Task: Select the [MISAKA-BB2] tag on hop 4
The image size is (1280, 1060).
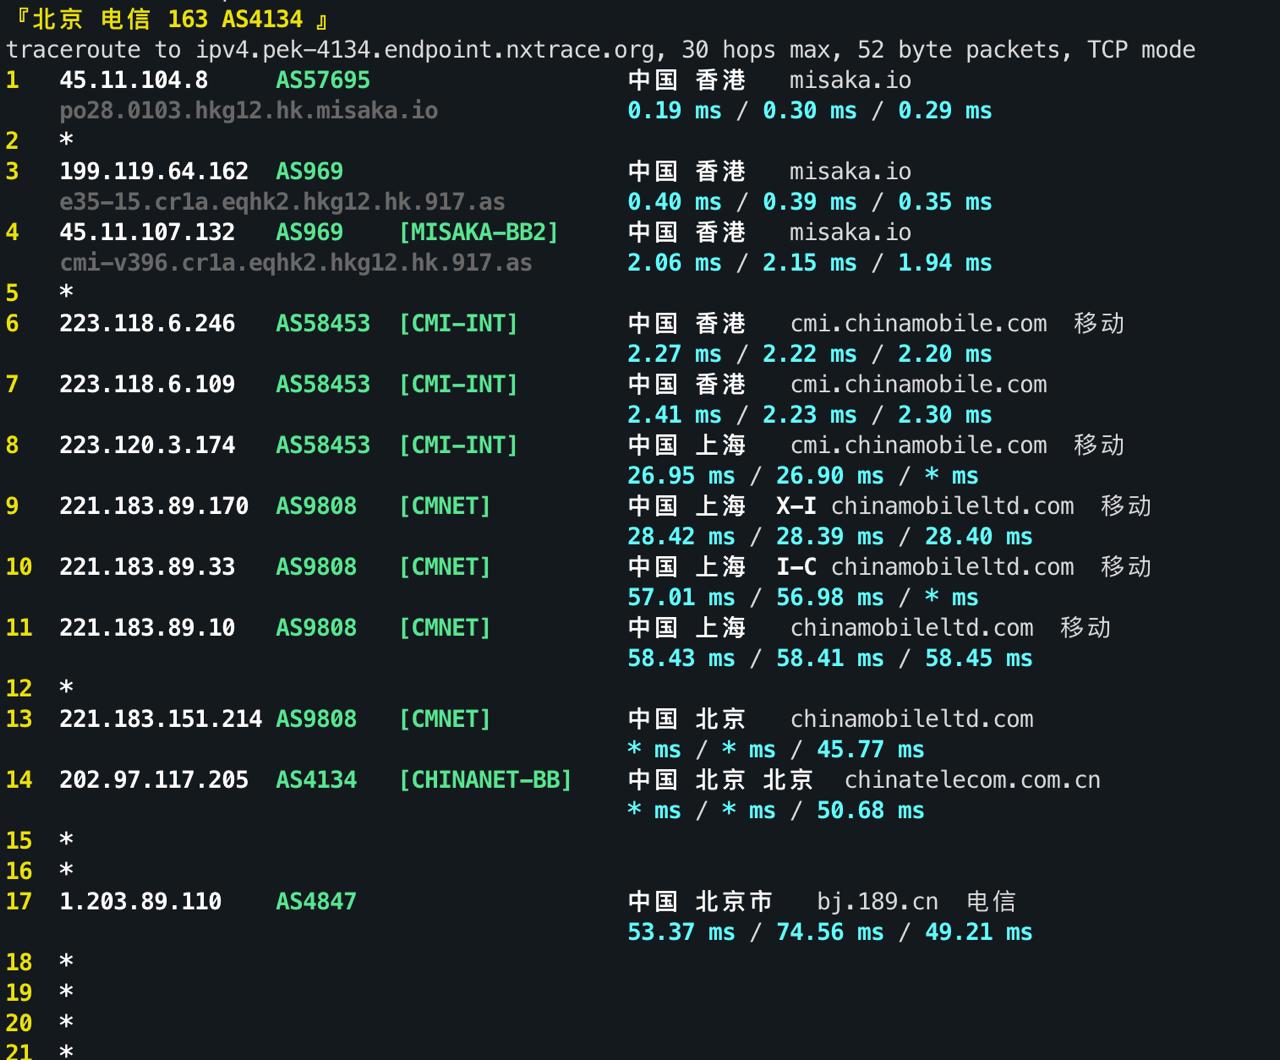Action: point(479,232)
